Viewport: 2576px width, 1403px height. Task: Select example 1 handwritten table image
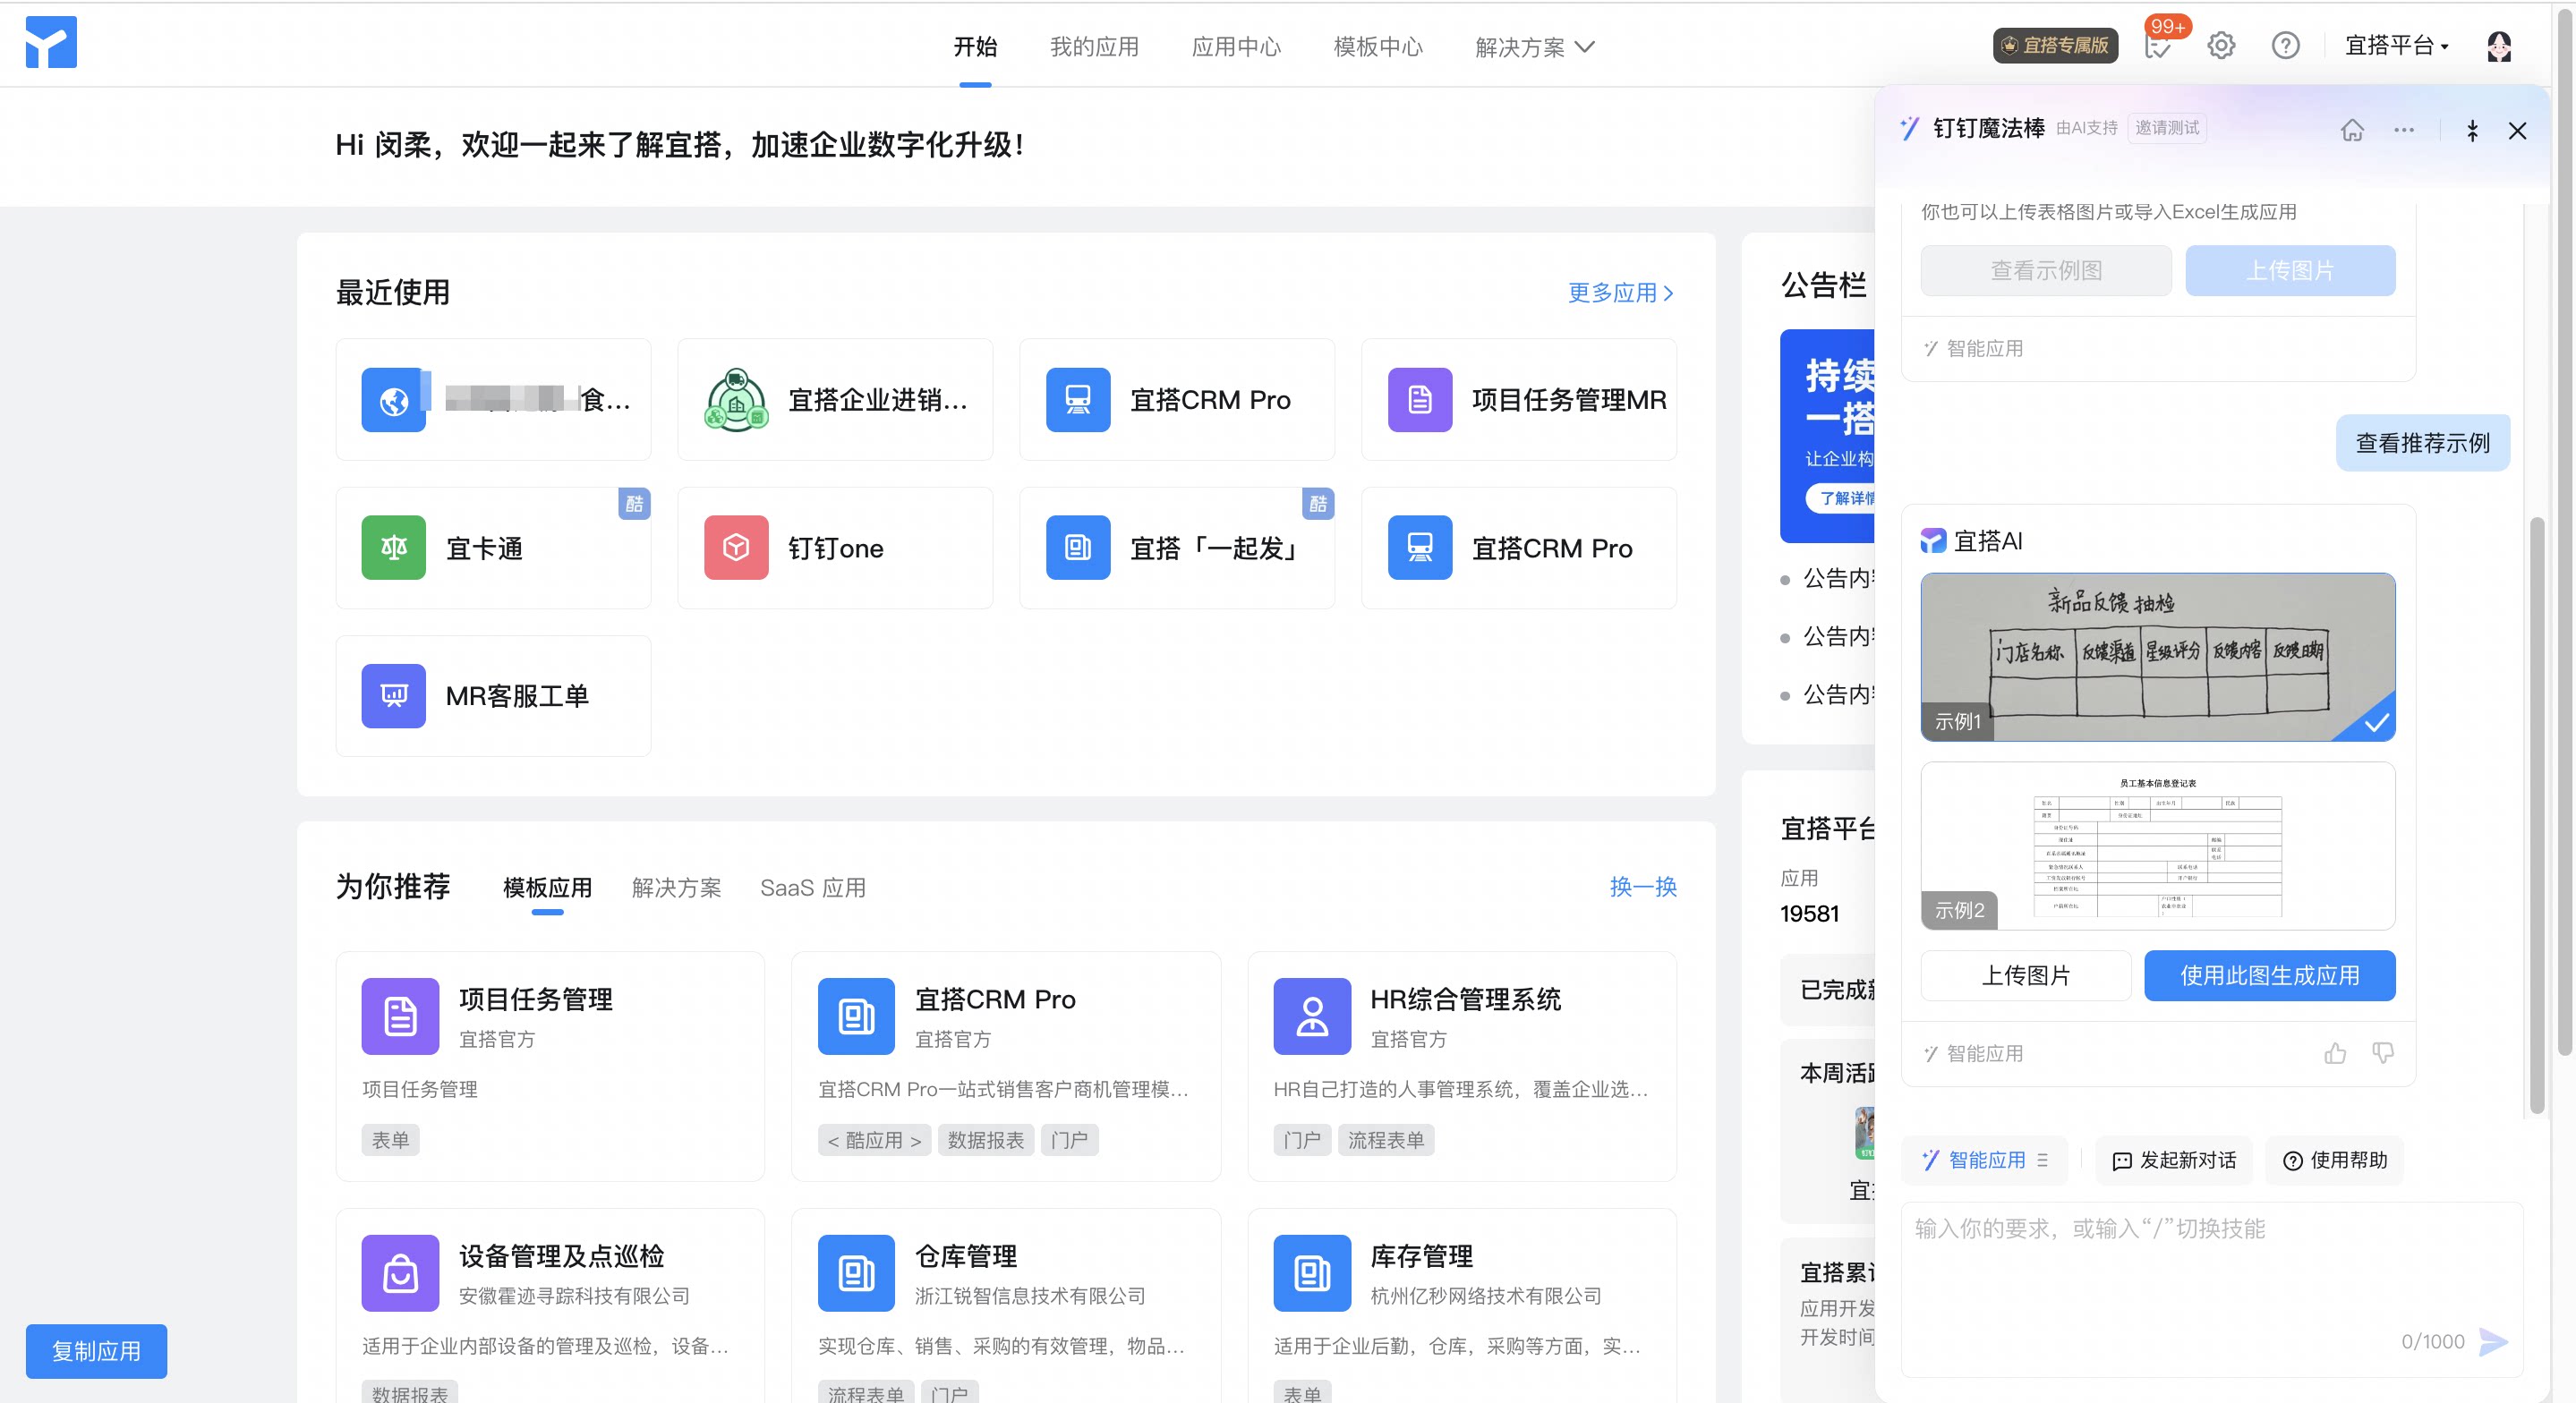[x=2158, y=657]
